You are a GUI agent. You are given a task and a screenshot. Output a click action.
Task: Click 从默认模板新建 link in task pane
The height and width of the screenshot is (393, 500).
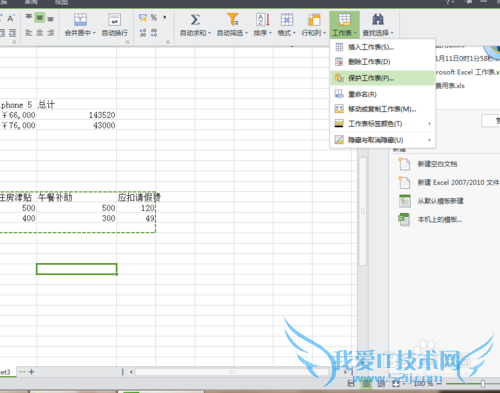[441, 201]
